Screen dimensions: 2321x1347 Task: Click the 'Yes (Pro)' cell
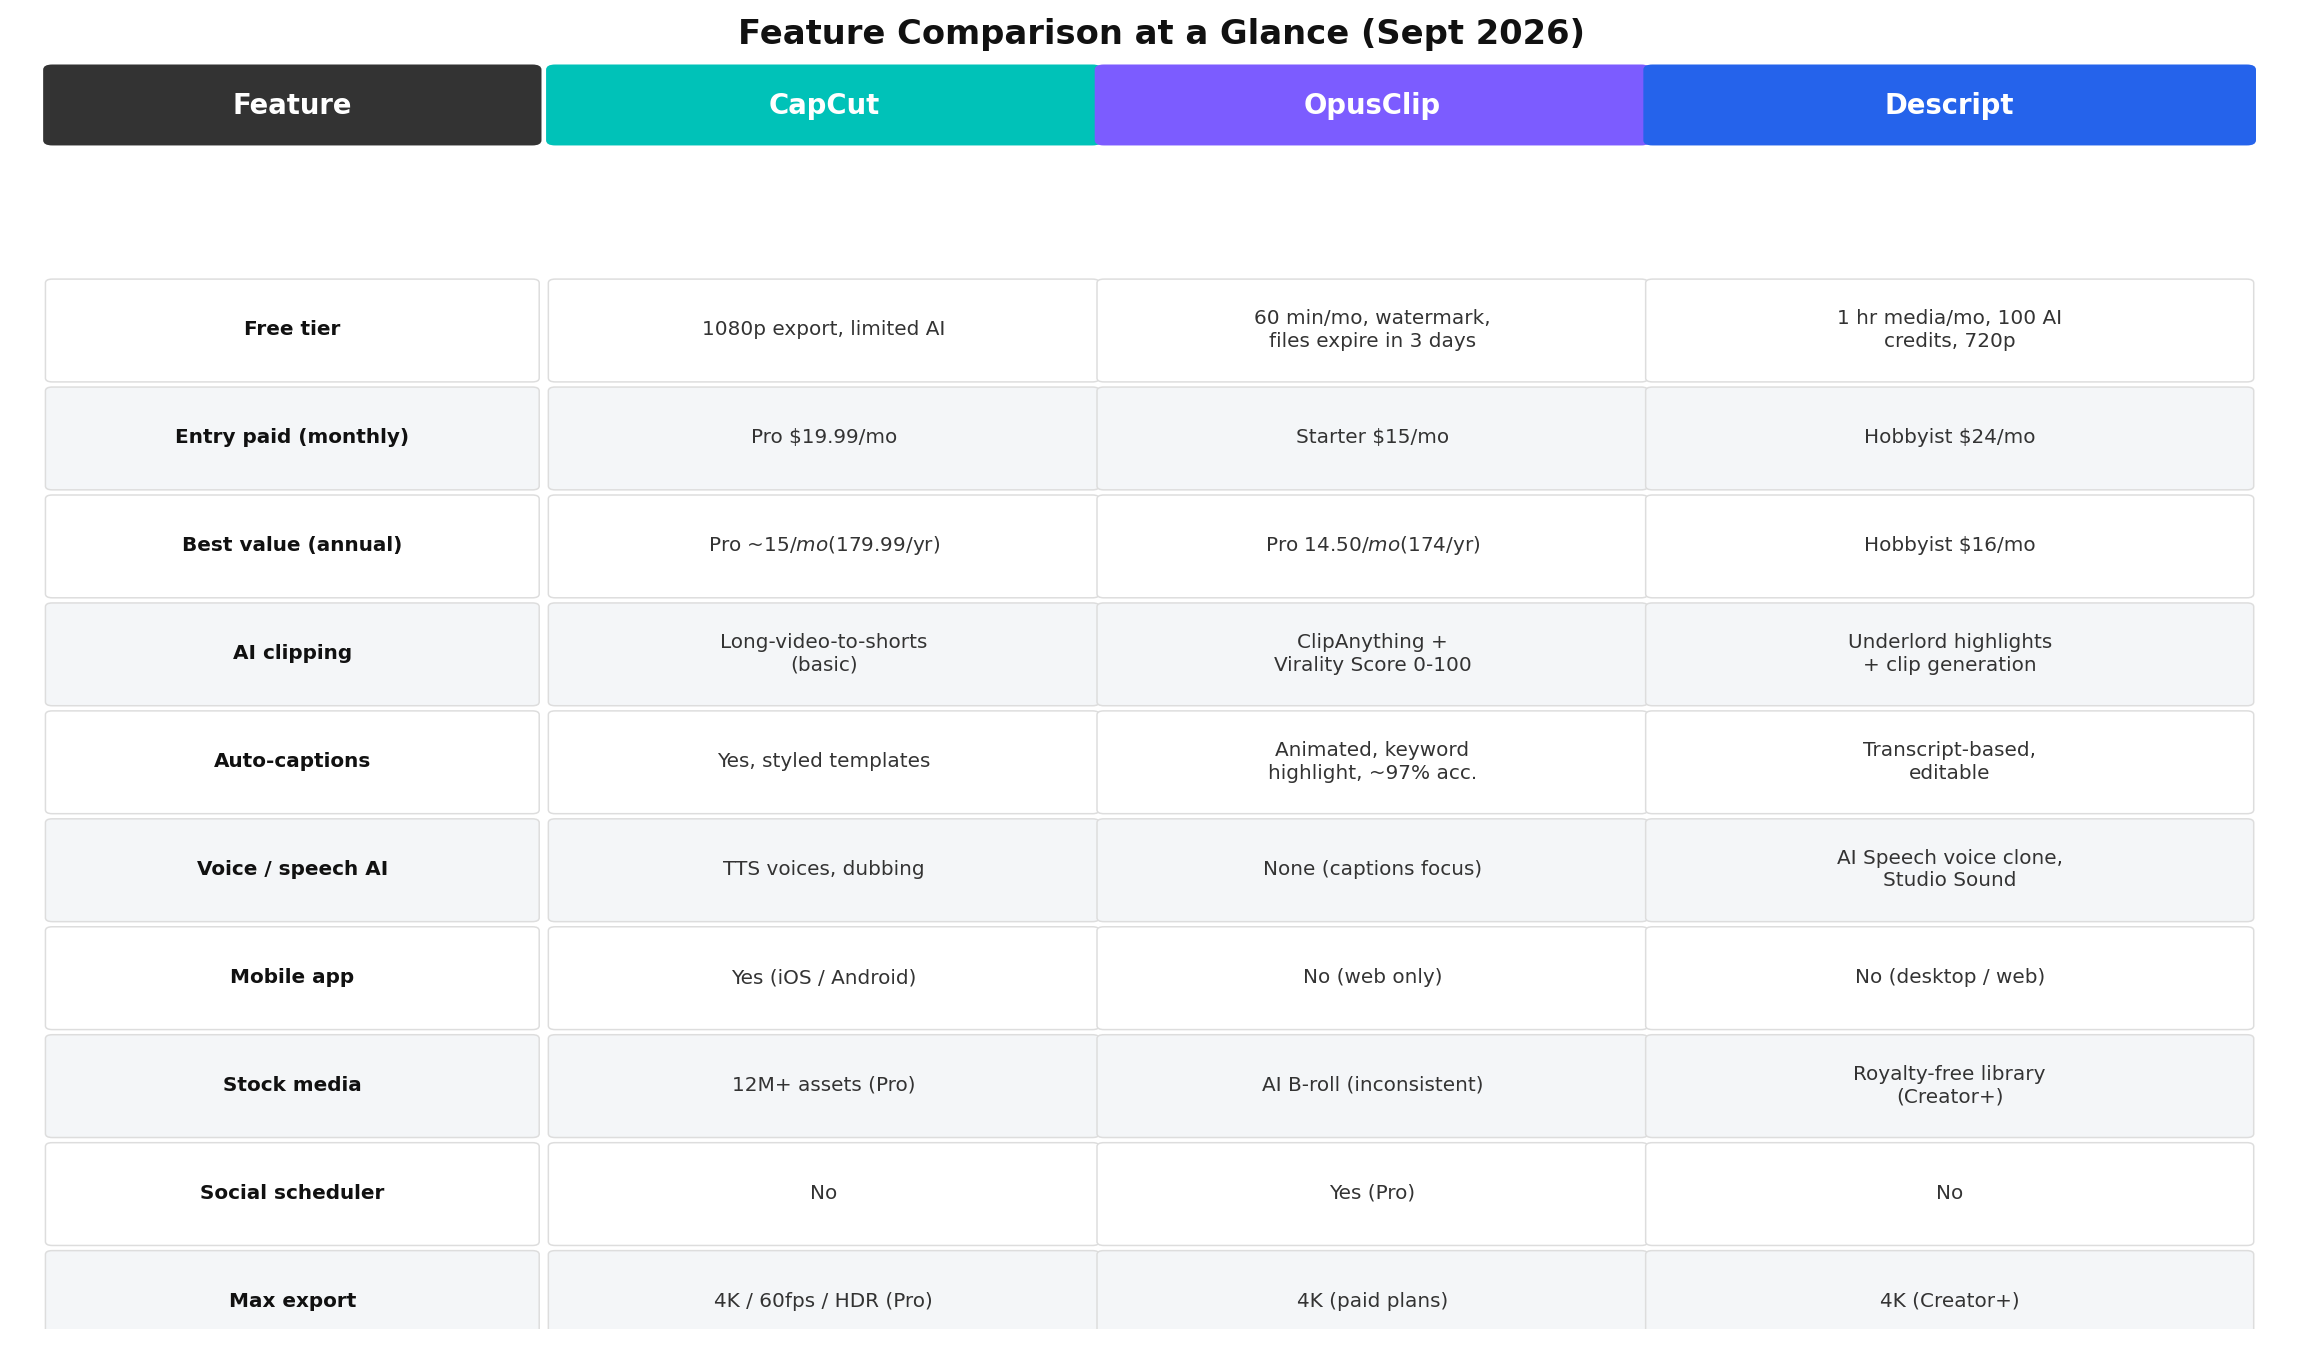point(1372,1194)
